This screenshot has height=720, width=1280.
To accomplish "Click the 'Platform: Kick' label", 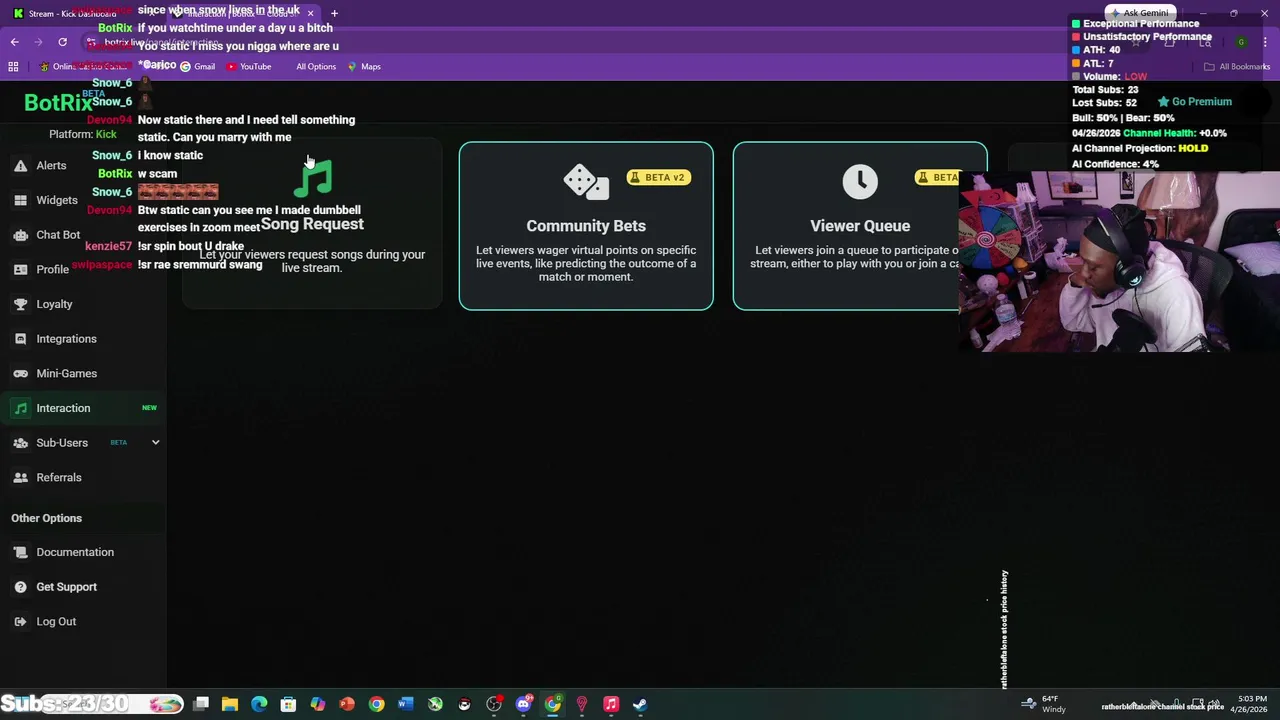I will (x=83, y=135).
